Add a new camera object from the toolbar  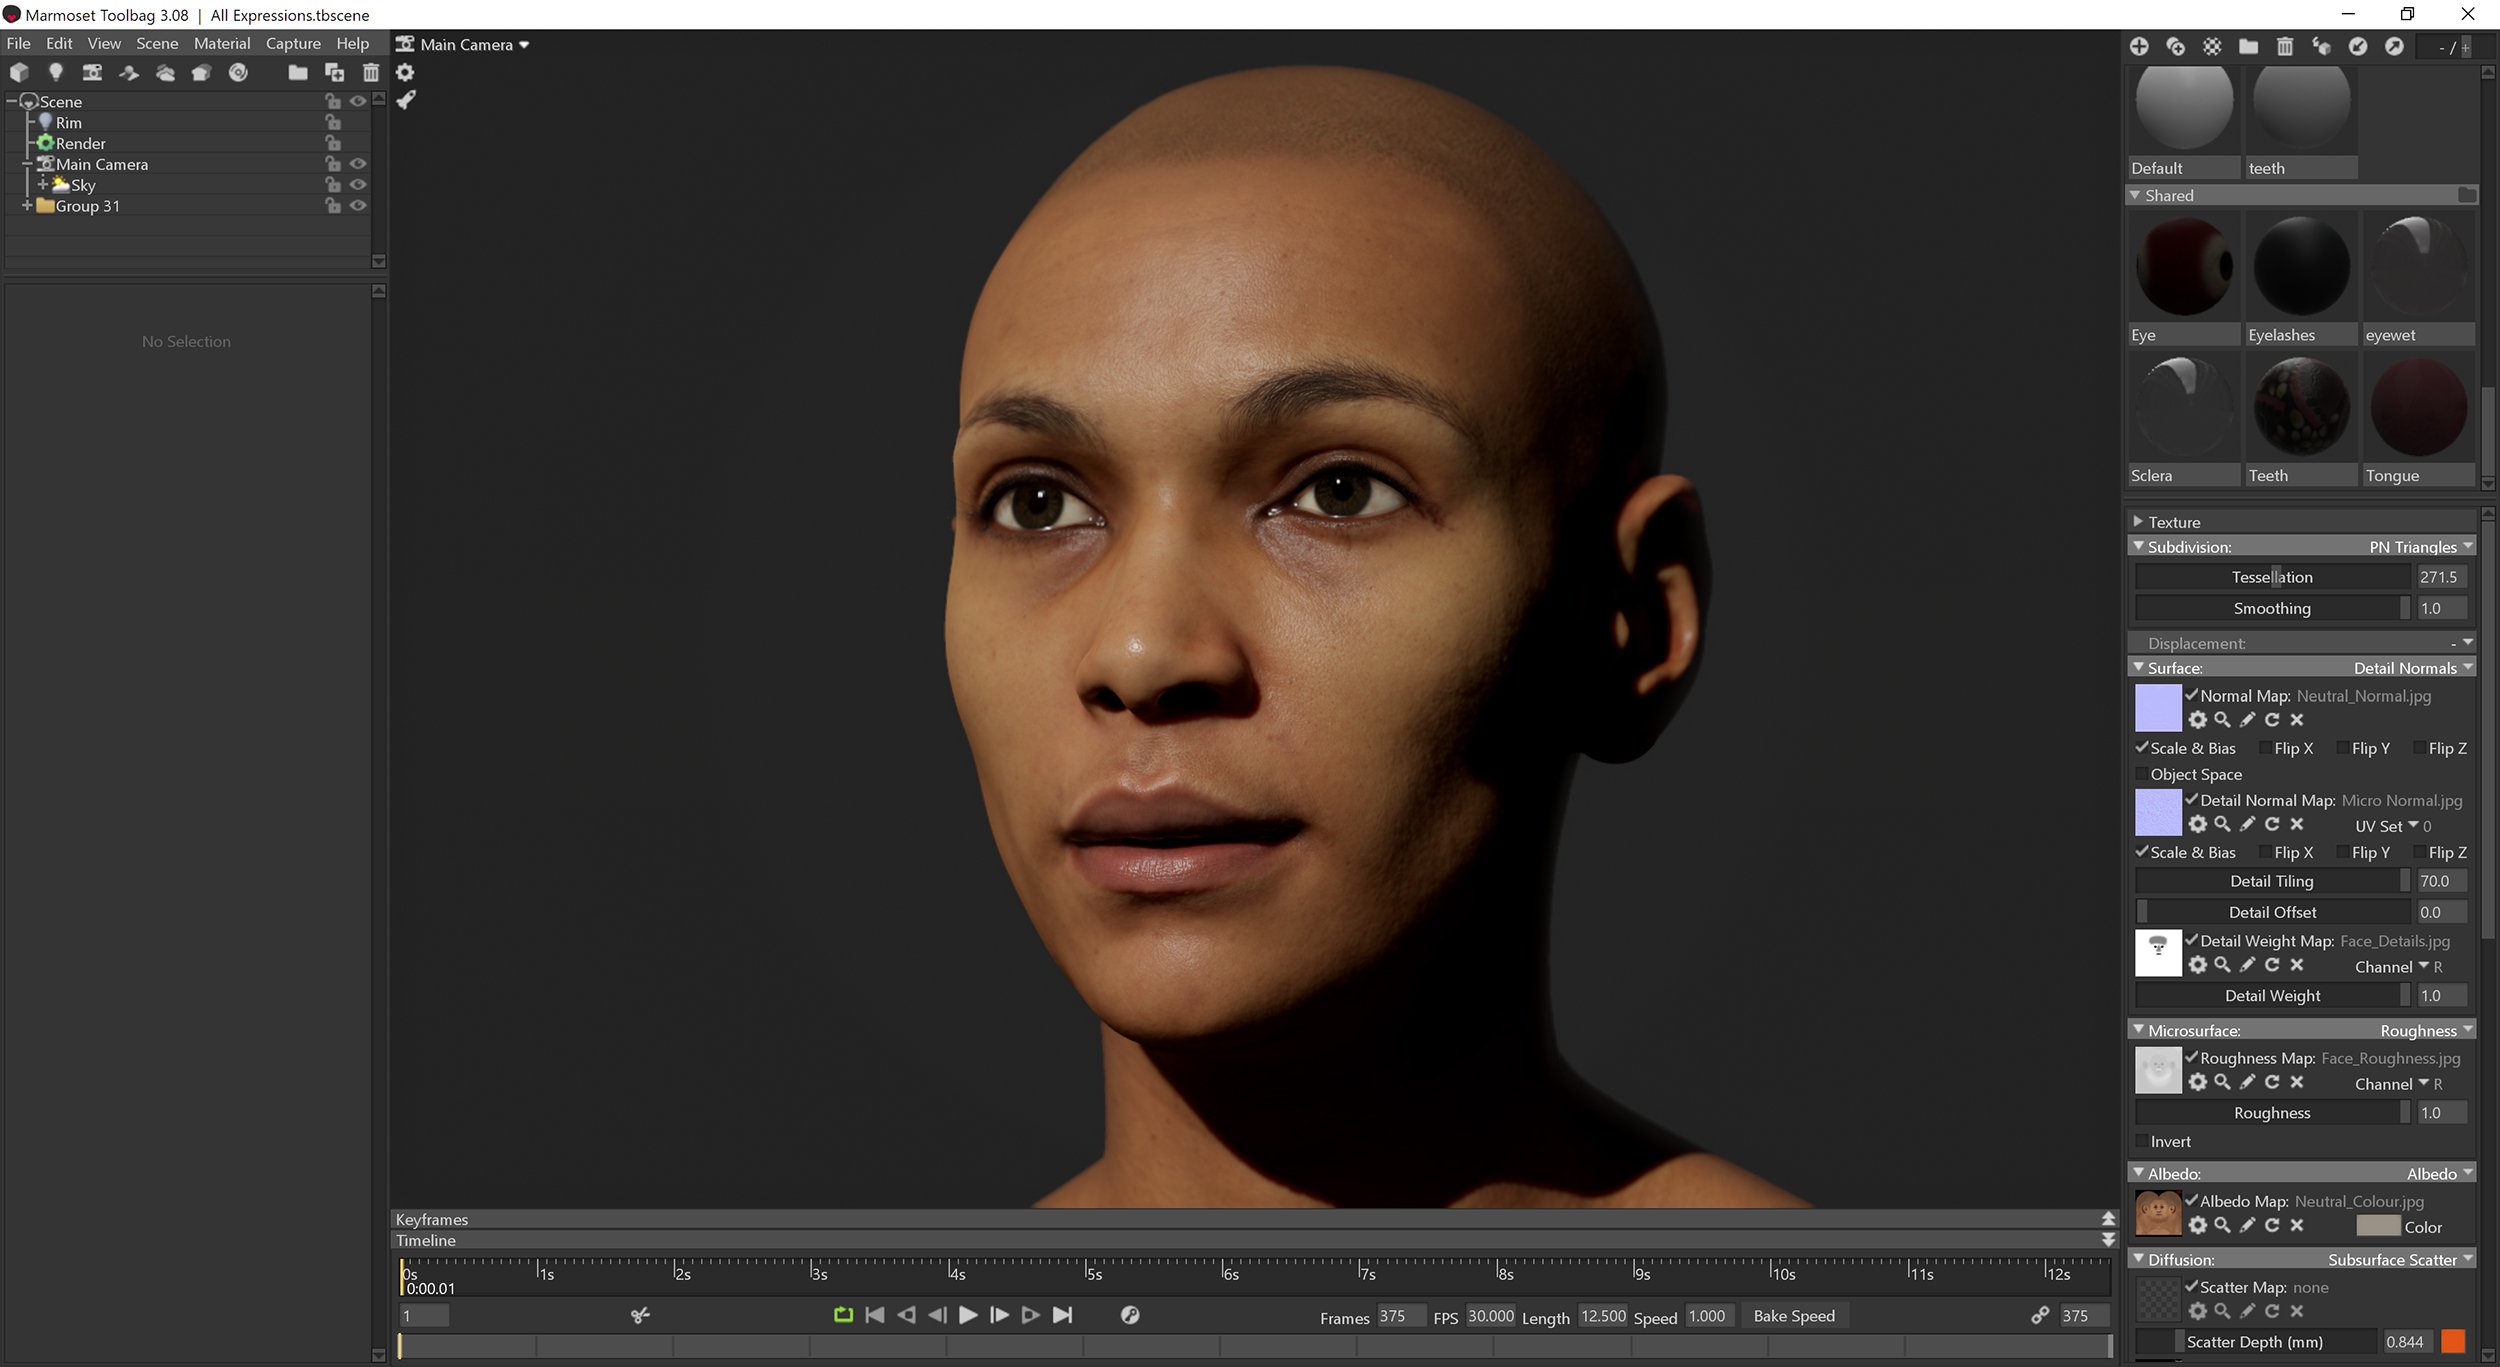click(92, 72)
